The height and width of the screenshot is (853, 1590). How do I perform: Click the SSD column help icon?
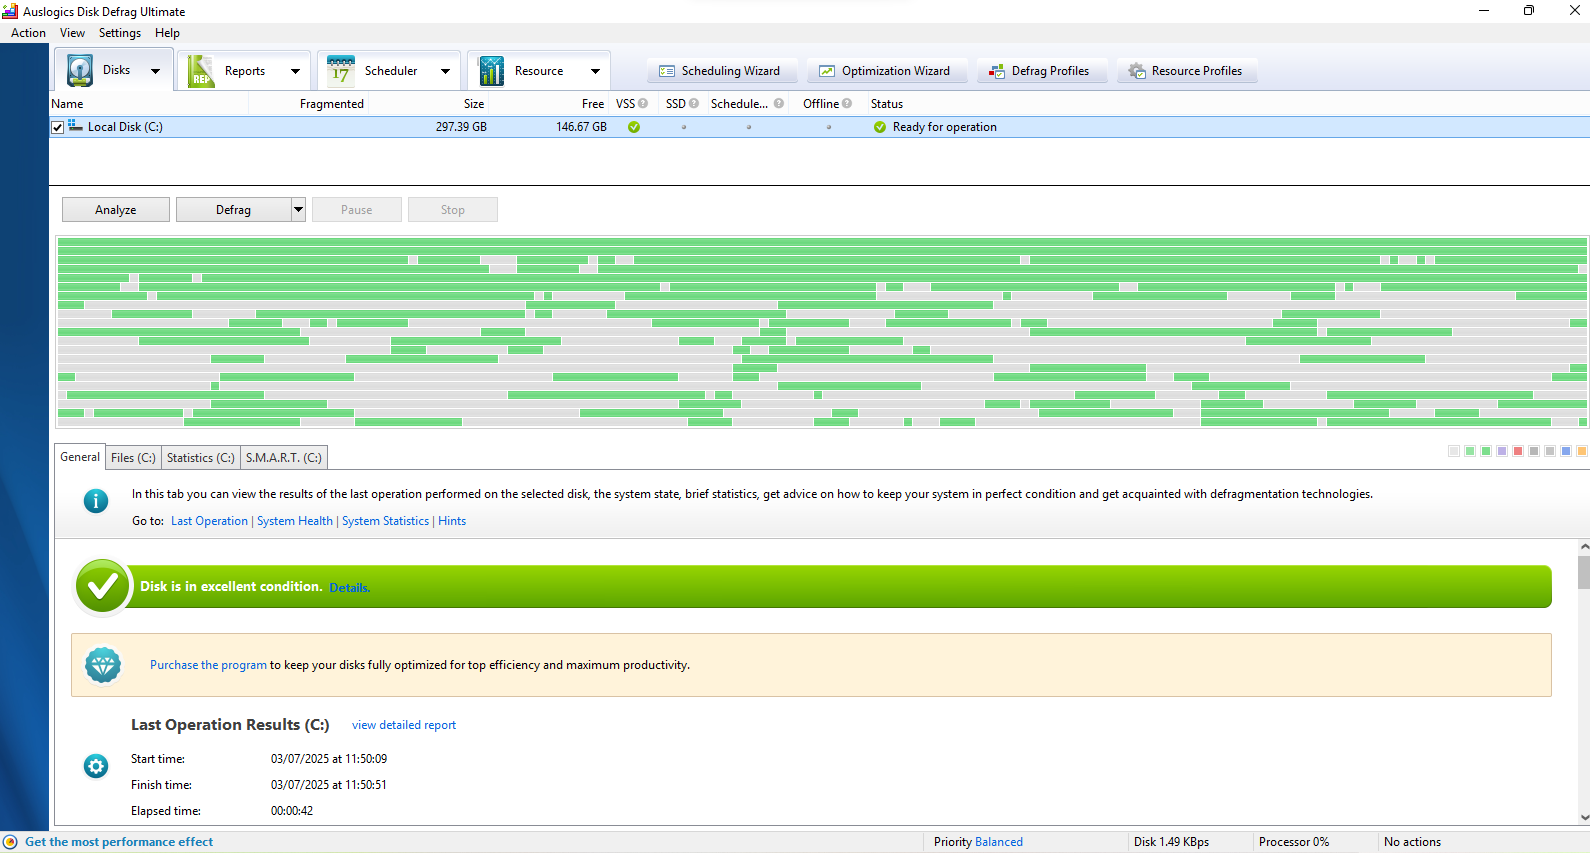[x=694, y=103]
